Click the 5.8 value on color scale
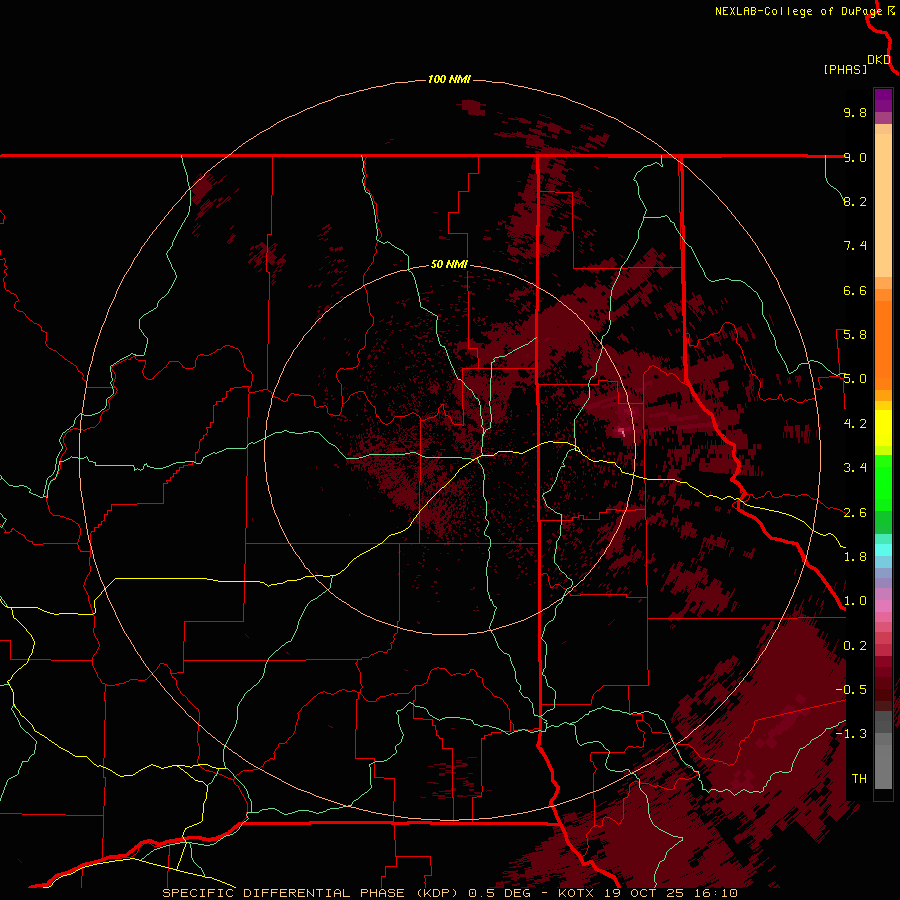Image resolution: width=900 pixels, height=900 pixels. [x=855, y=335]
